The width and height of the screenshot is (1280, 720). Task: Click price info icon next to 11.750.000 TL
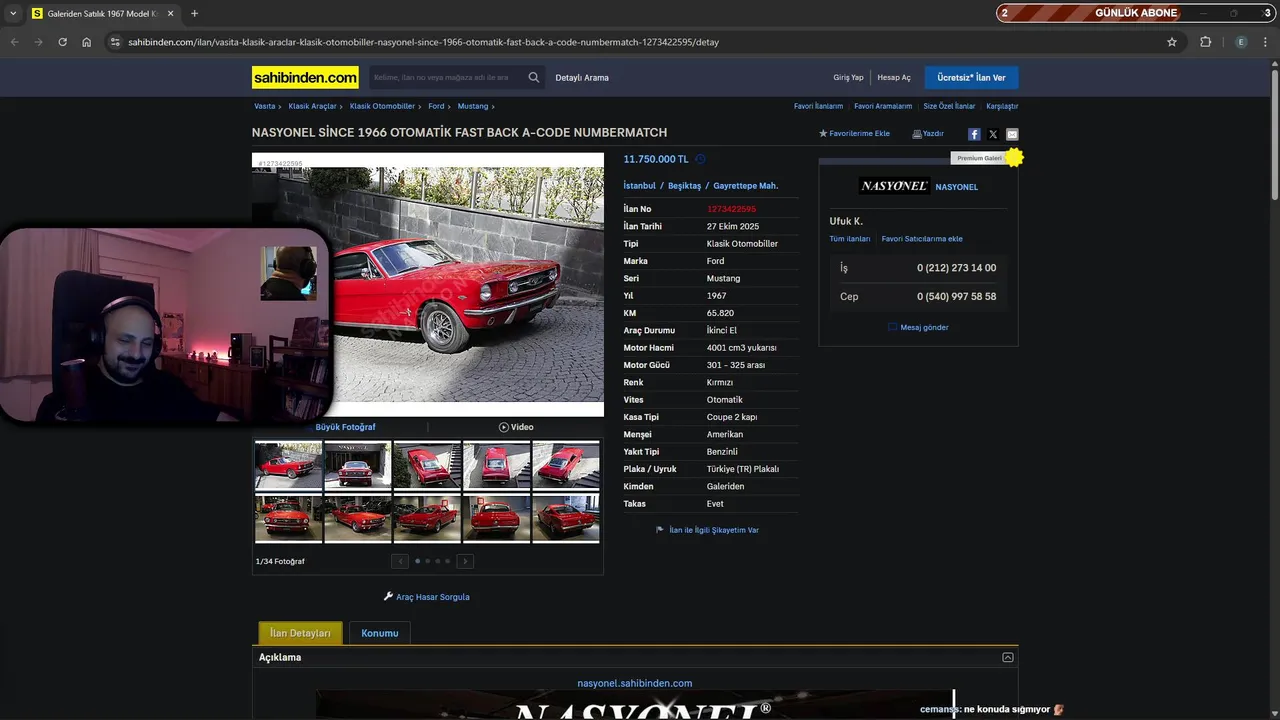coord(700,159)
